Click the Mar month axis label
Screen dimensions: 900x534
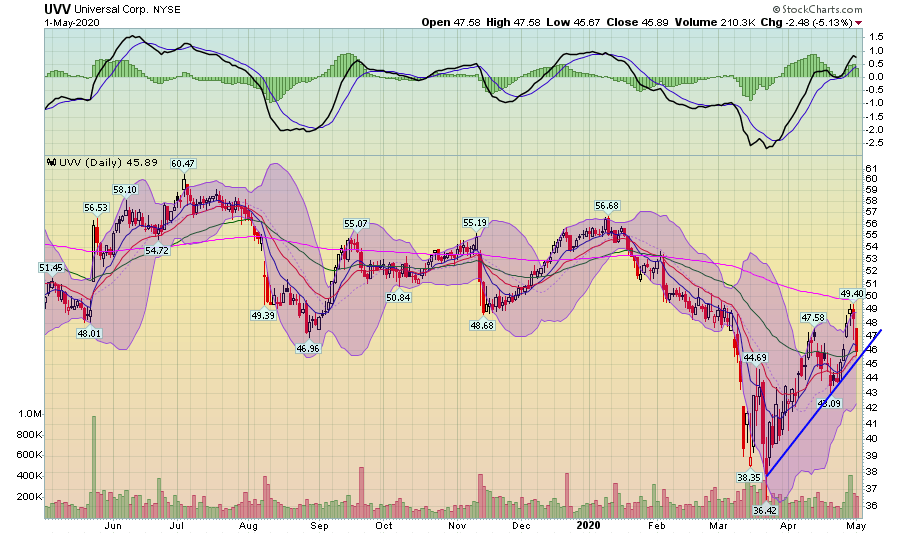(719, 525)
